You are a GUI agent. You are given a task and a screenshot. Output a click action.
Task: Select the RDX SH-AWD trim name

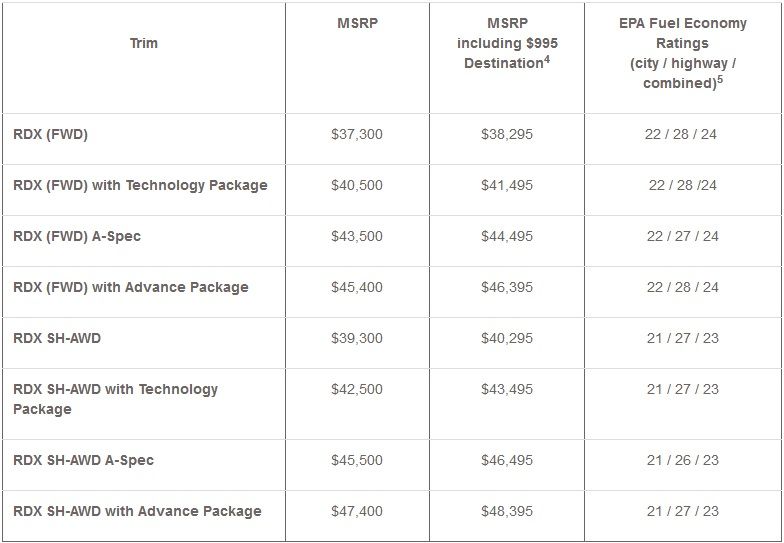click(57, 338)
